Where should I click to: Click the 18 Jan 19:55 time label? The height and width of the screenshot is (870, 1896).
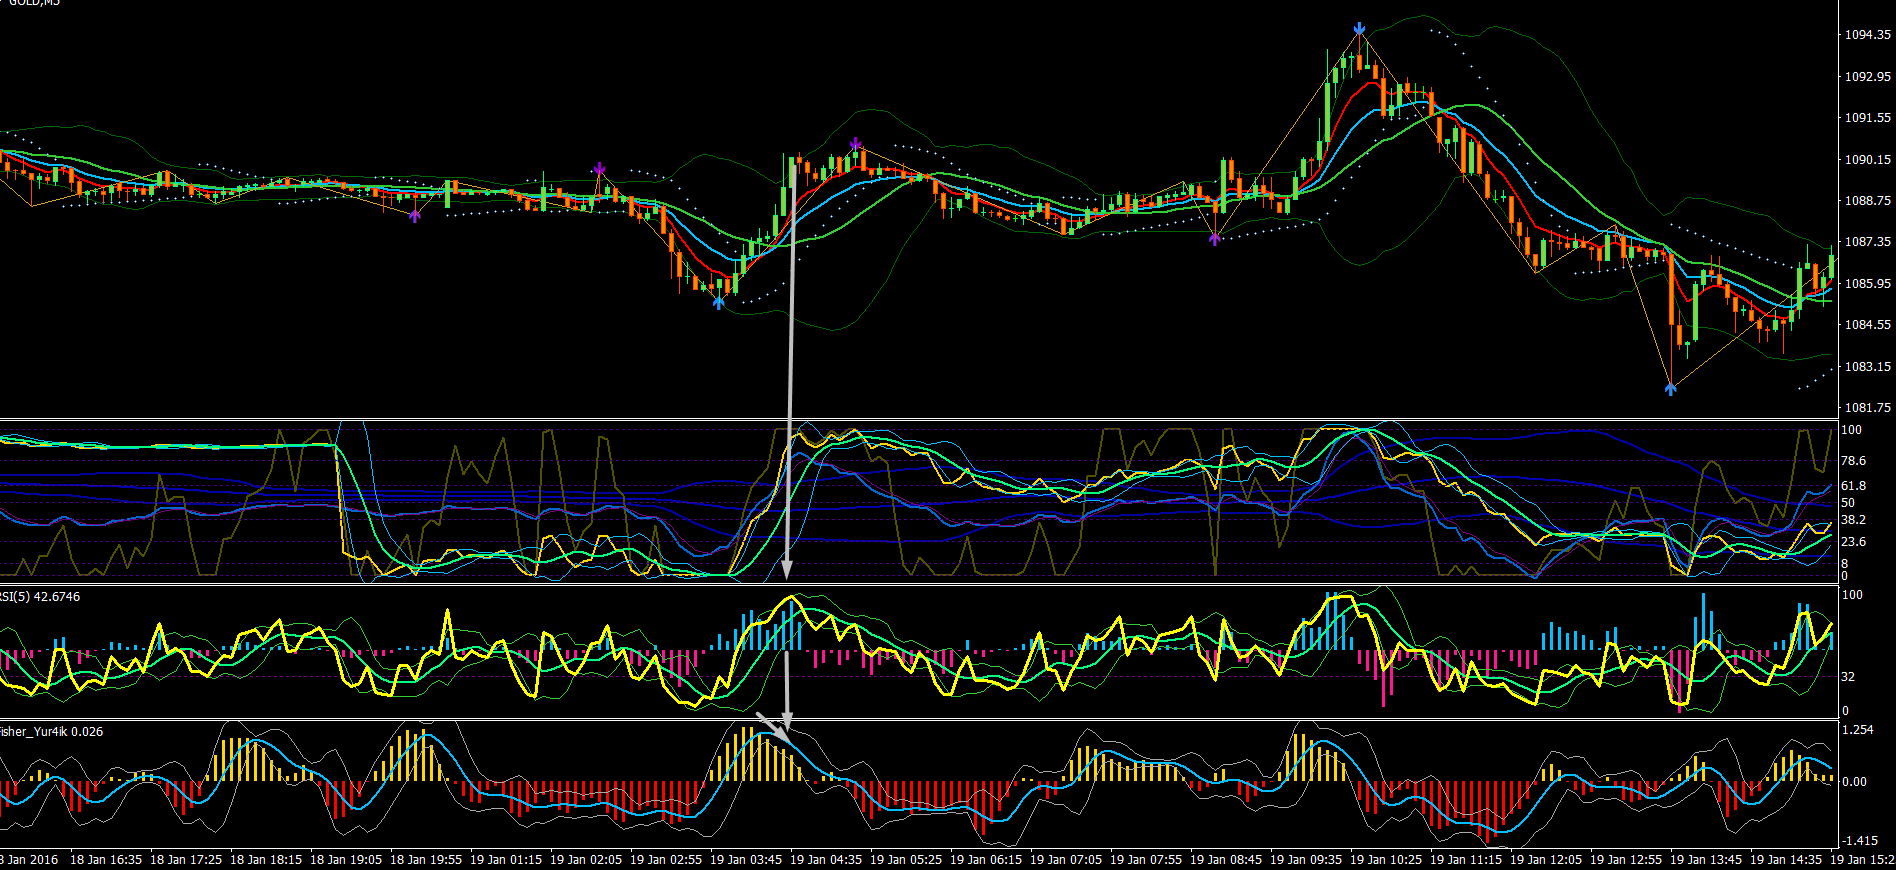click(x=426, y=860)
